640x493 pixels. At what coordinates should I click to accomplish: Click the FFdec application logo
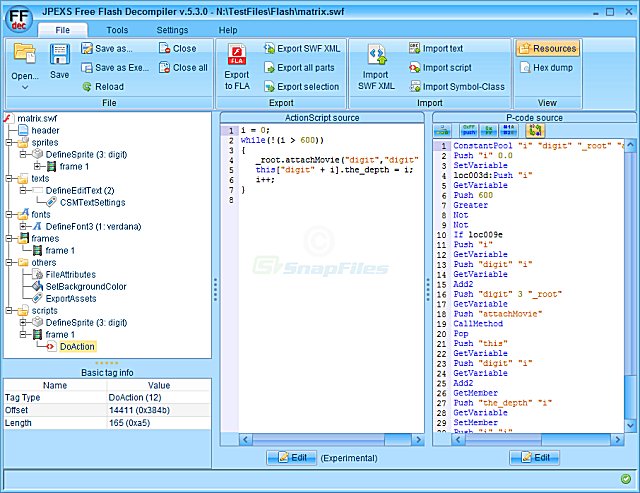click(x=19, y=20)
